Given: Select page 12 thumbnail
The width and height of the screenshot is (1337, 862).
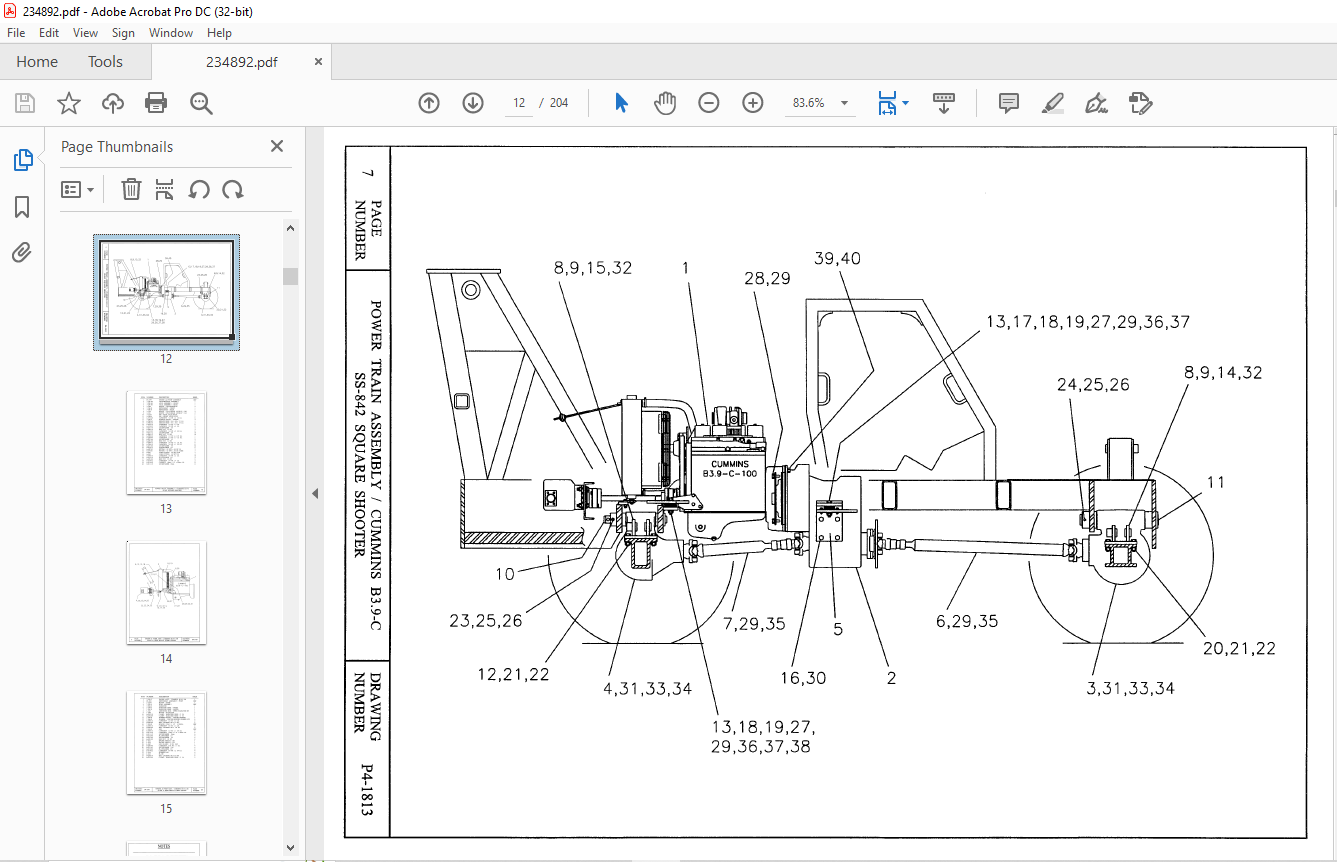Looking at the screenshot, I should tap(166, 292).
